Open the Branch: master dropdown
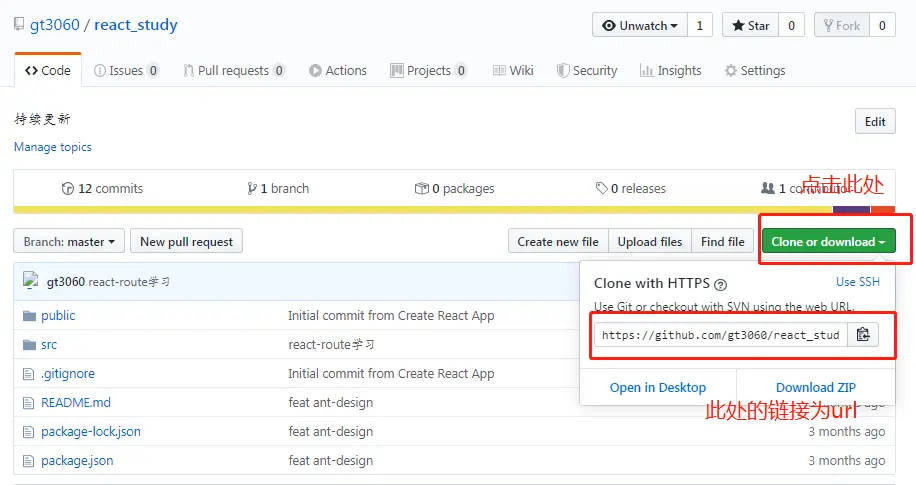The height and width of the screenshot is (485, 916). 69,241
